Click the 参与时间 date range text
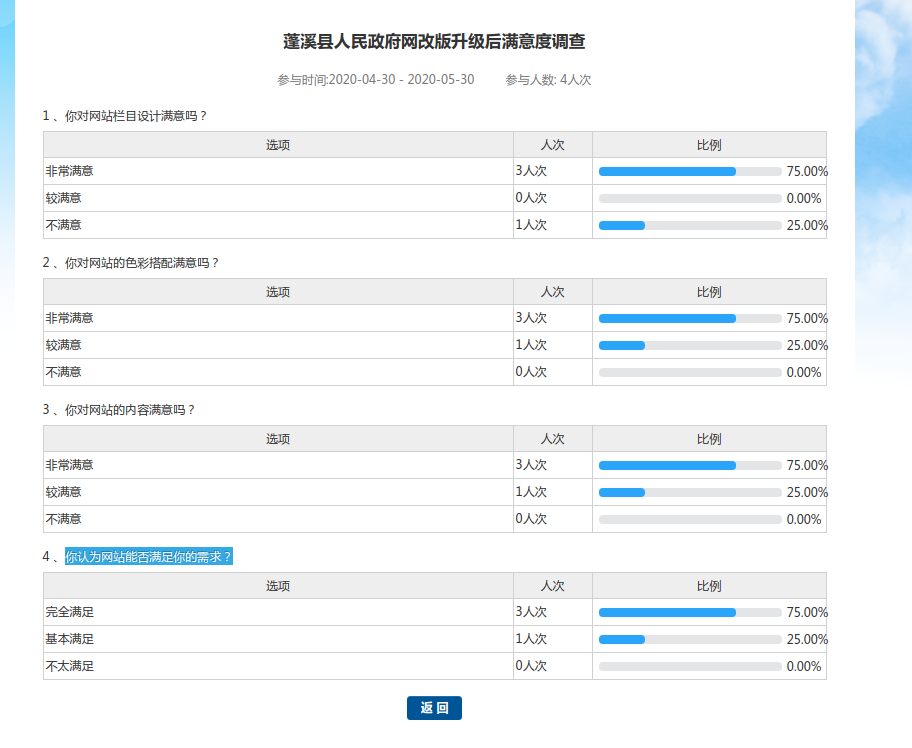Viewport: 912px width, 748px height. pos(376,80)
